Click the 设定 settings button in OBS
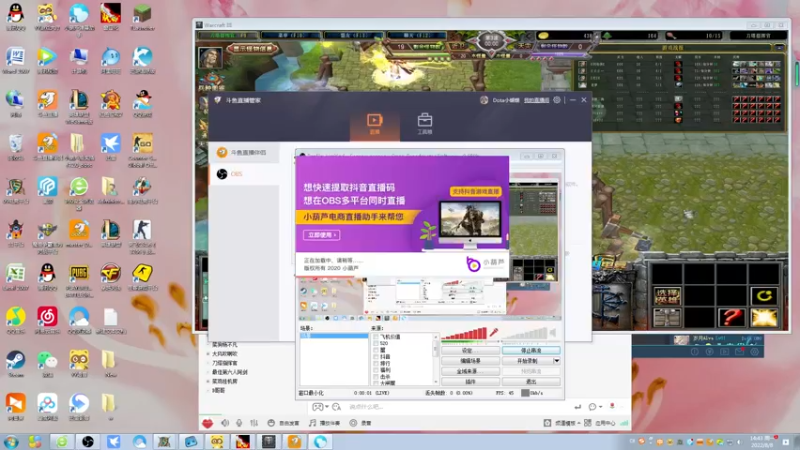 click(470, 351)
